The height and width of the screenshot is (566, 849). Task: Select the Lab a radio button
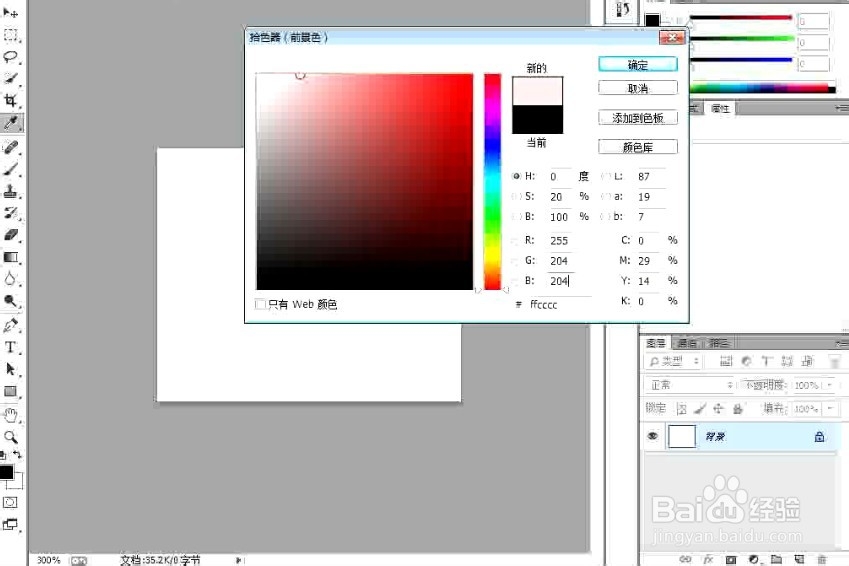pos(606,196)
